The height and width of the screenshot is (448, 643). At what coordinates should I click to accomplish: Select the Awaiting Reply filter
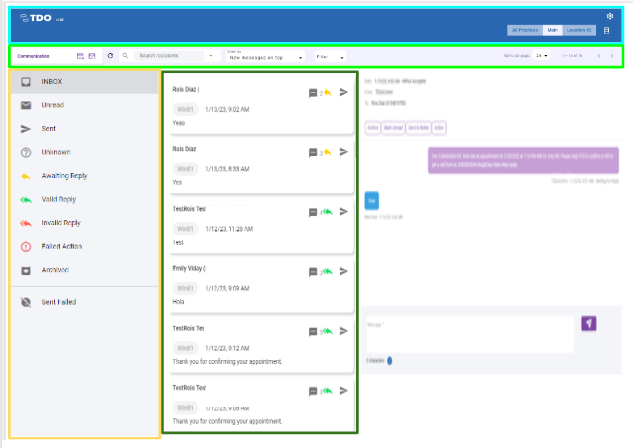65,176
